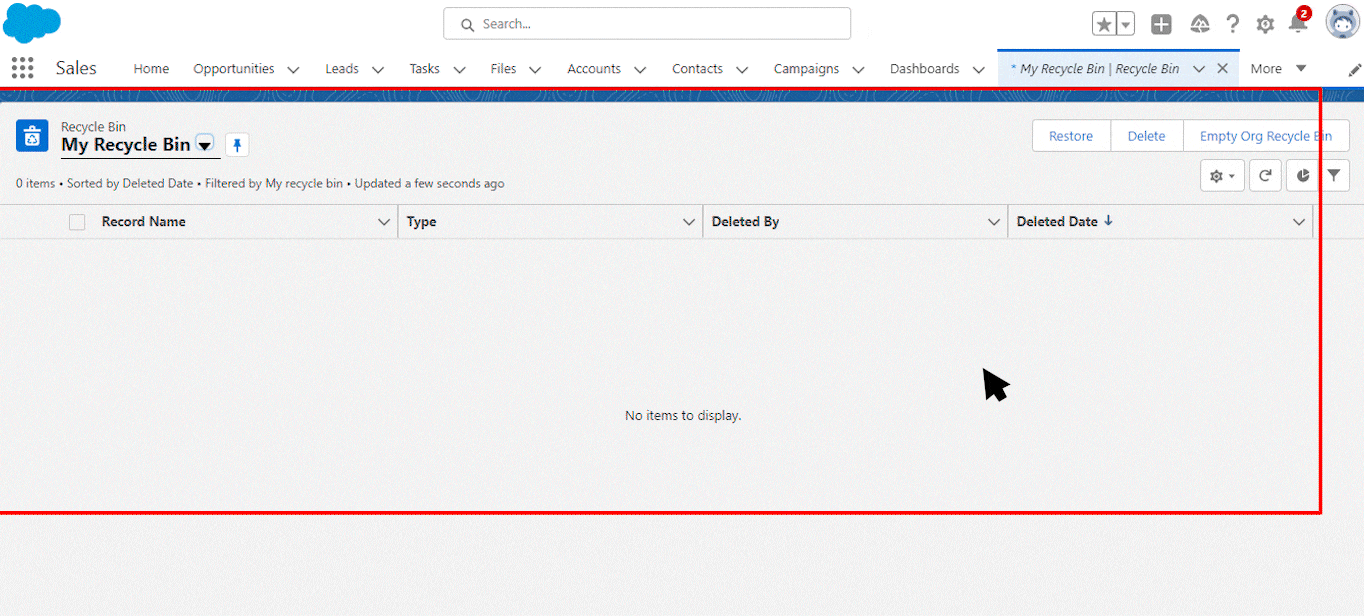
Task: Focus the global Search field
Action: (x=647, y=24)
